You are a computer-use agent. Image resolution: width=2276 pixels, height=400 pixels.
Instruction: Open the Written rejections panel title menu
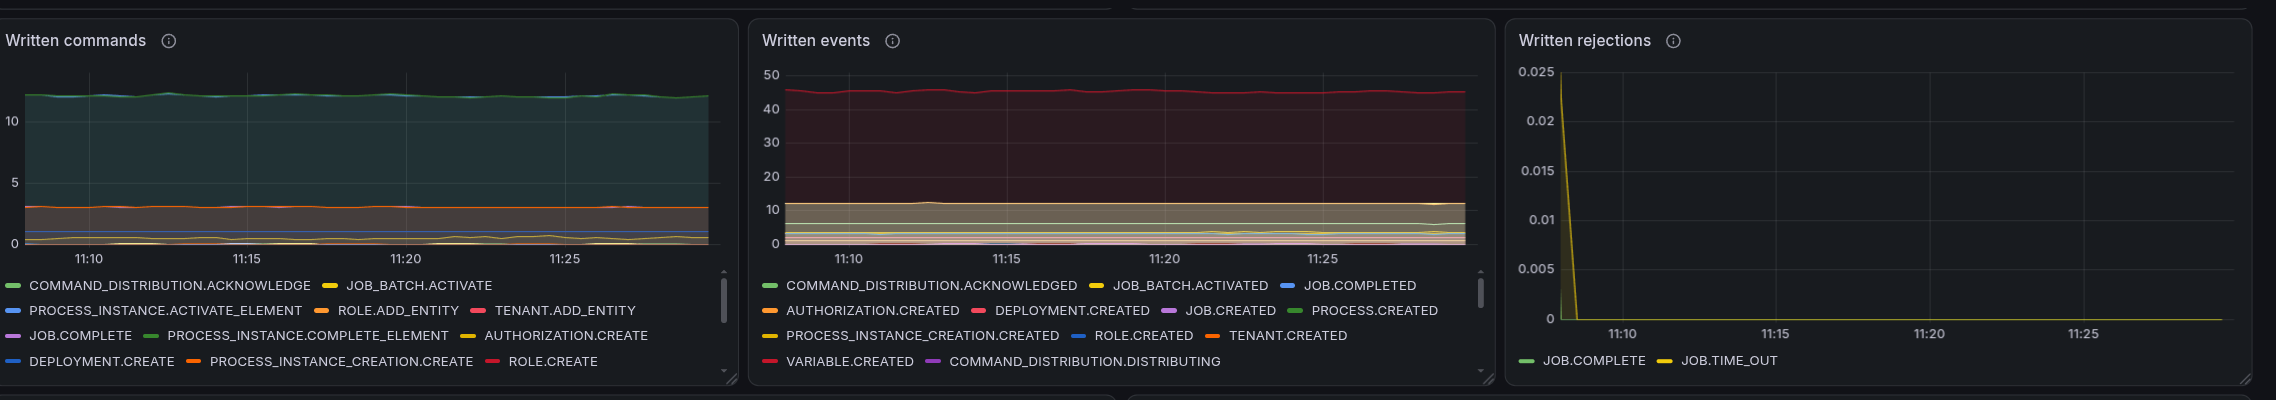(x=1584, y=41)
